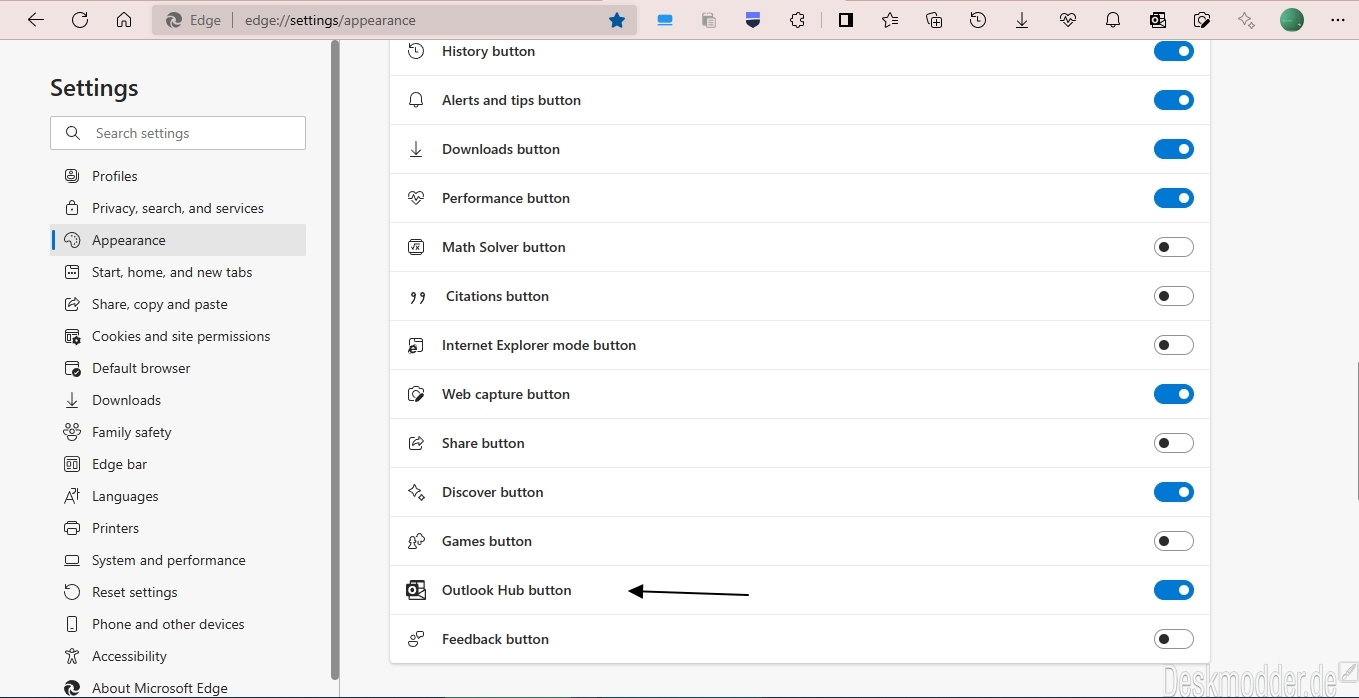Screen dimensions: 1359x698
Task: Open the Settings and more ellipsis menu
Action: pyautogui.click(x=1338, y=20)
